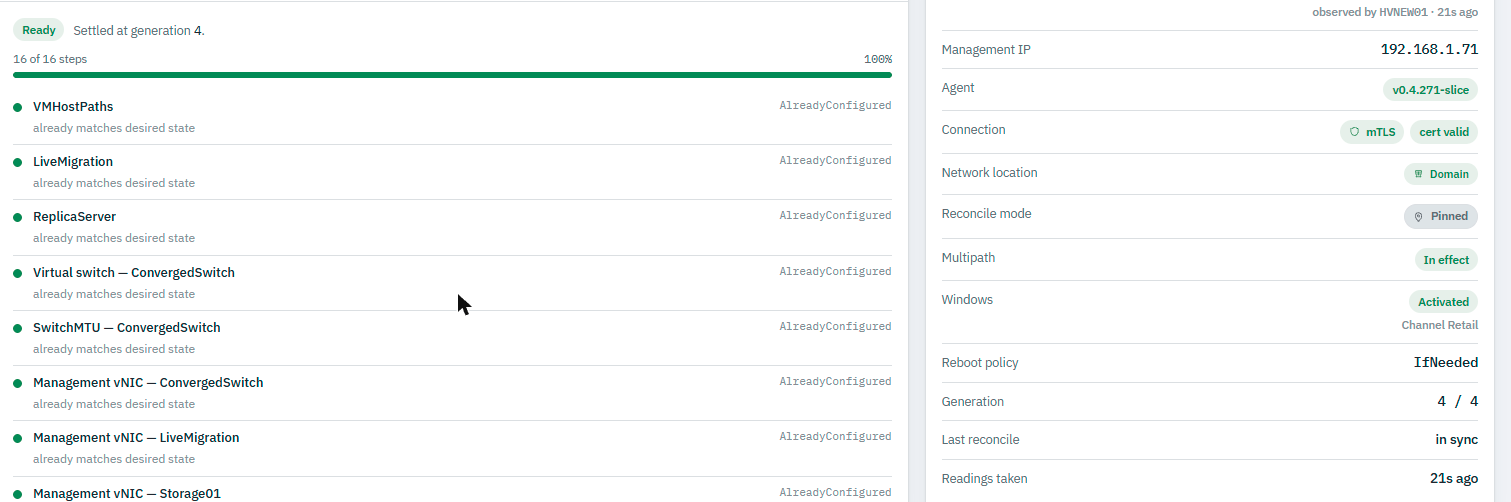The width and height of the screenshot is (1511, 502).
Task: Click AlreadyConfigured status for LiveMigration
Action: click(835, 160)
